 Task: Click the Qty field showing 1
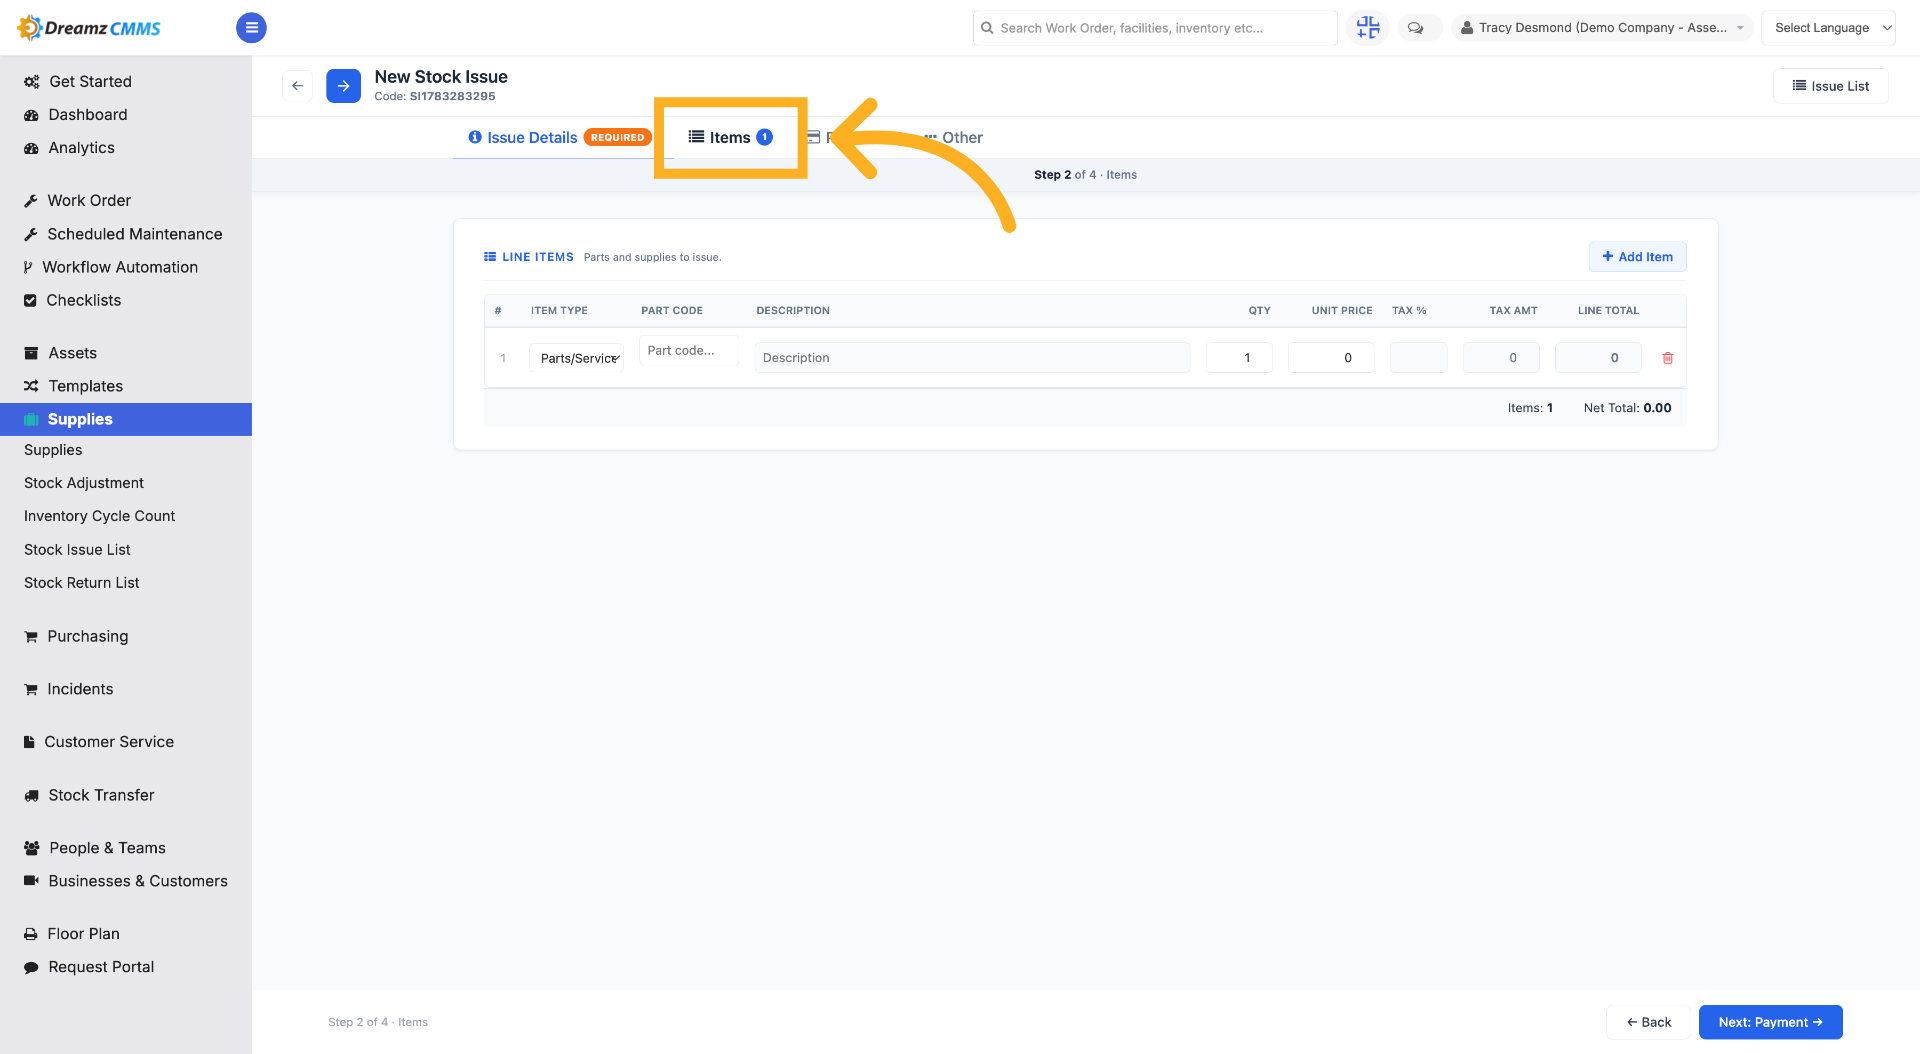coord(1239,358)
